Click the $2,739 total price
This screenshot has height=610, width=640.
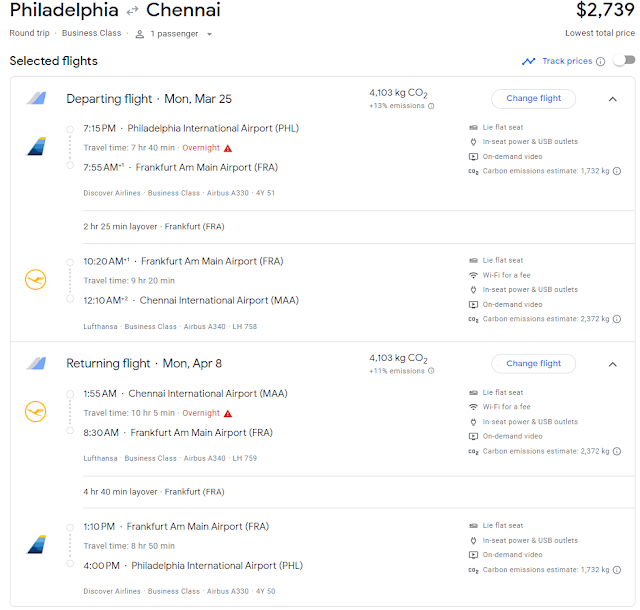point(605,12)
